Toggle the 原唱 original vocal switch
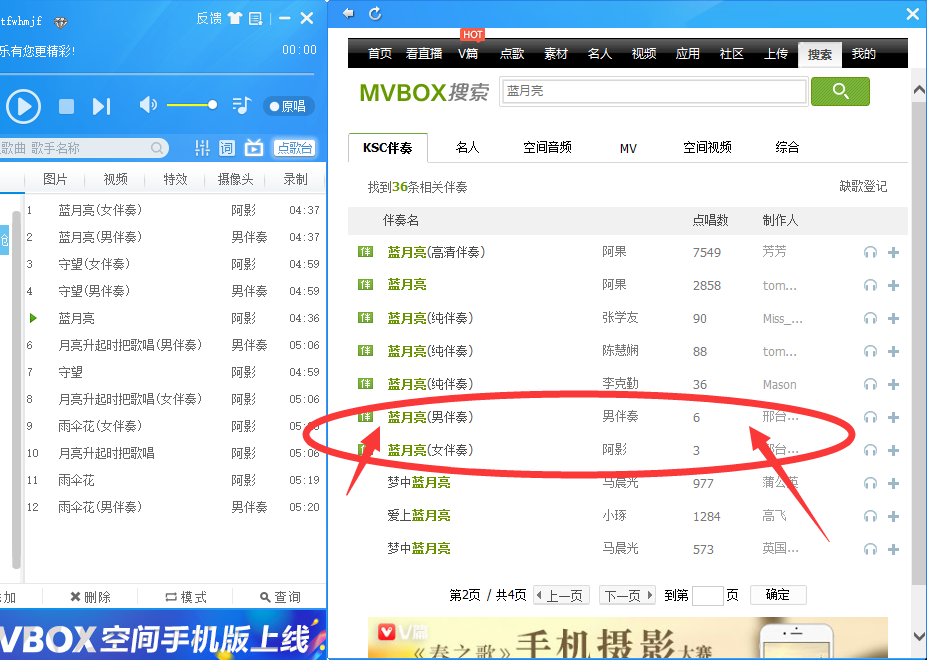927x660 pixels. pos(288,106)
